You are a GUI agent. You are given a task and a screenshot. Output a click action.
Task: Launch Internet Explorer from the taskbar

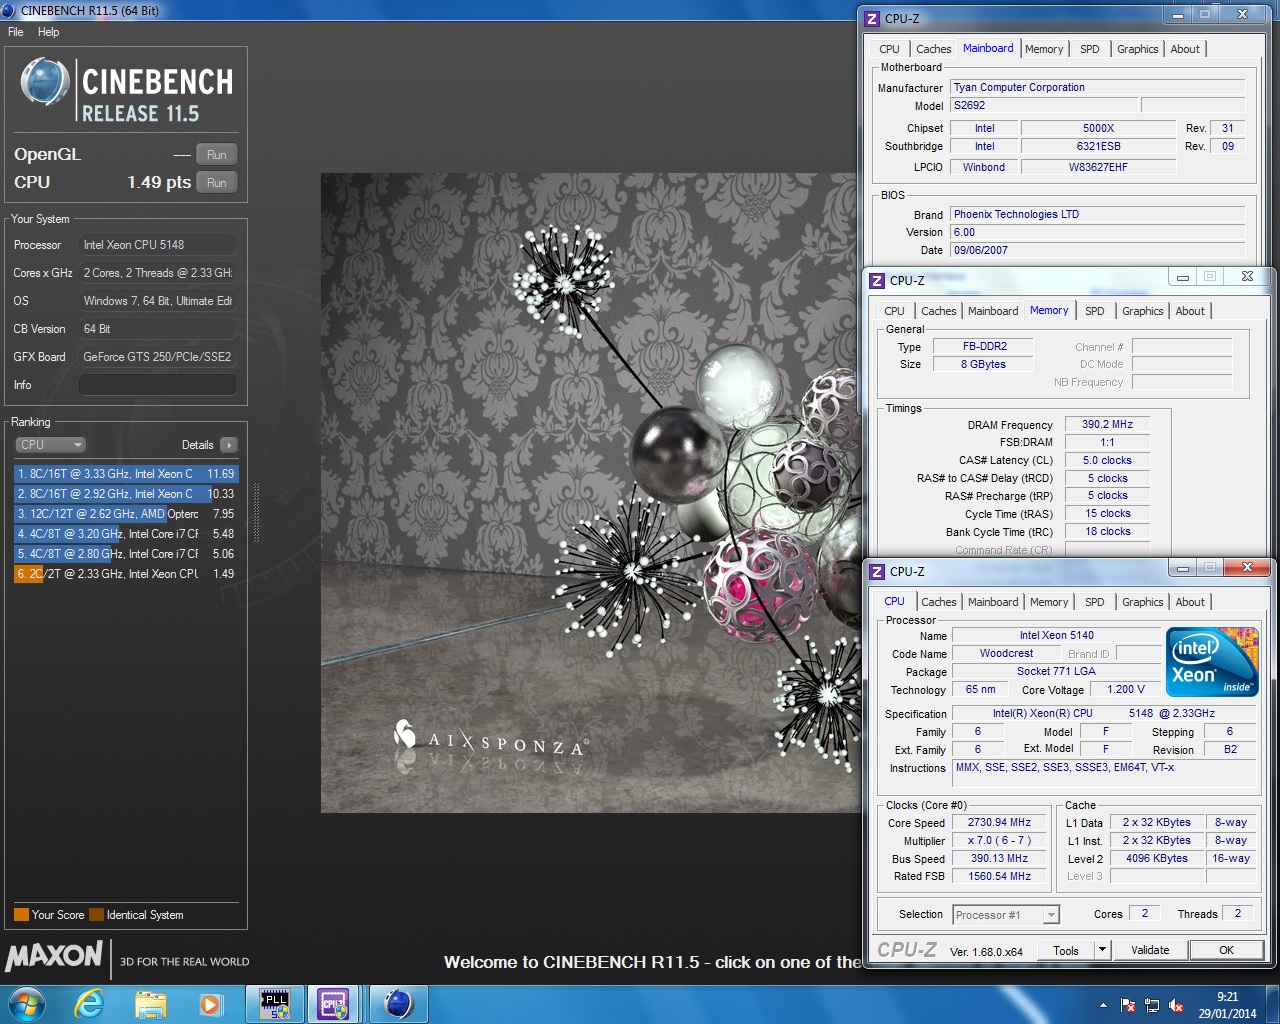pos(90,1004)
